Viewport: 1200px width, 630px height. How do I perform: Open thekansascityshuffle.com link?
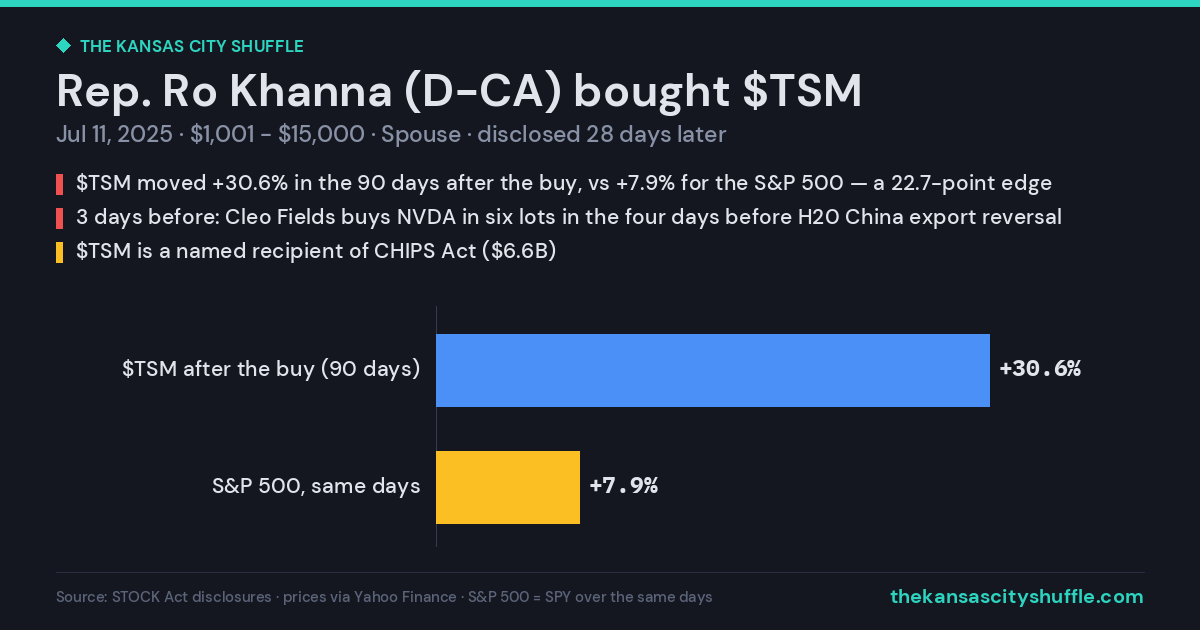tap(1017, 597)
